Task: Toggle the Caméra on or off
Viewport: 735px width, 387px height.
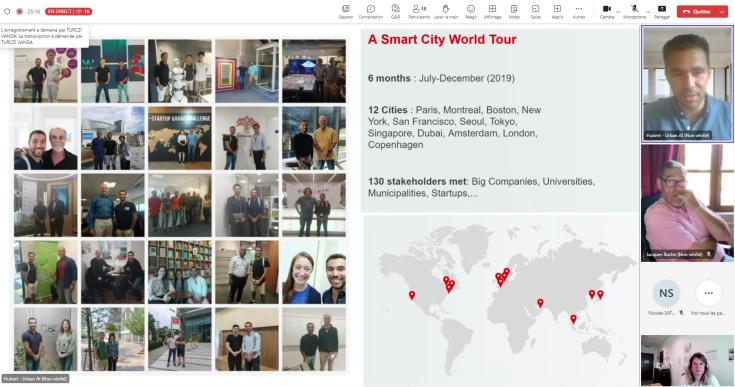Action: (607, 12)
